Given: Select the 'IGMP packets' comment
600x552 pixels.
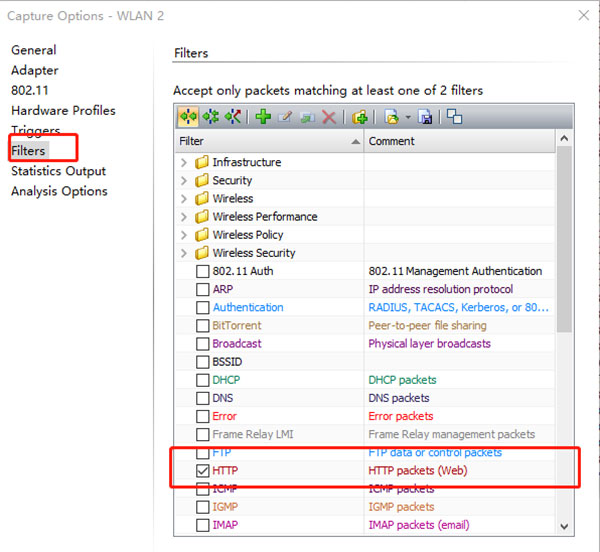Looking at the screenshot, I should (x=401, y=507).
